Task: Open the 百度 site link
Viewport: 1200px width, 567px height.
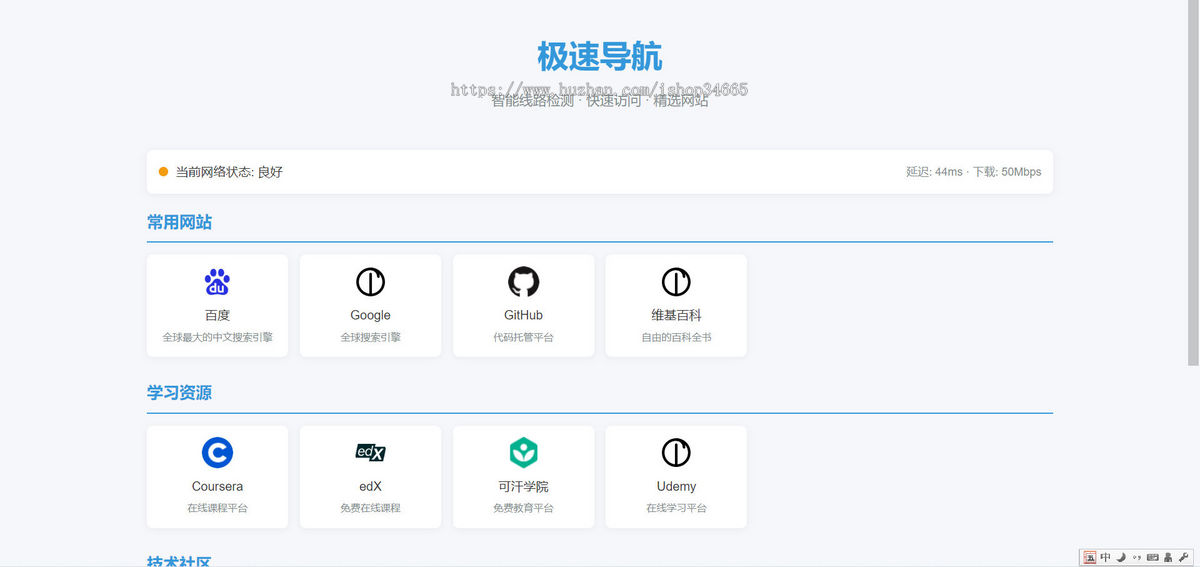Action: point(217,305)
